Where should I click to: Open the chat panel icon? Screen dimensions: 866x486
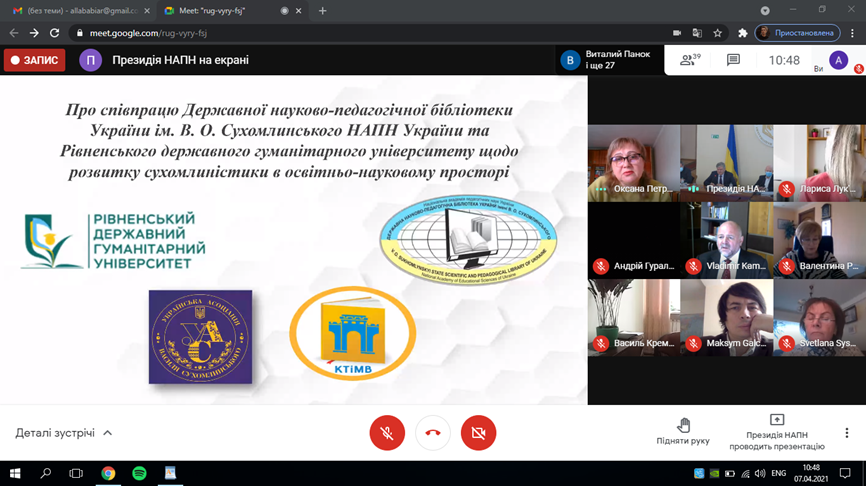tap(733, 60)
